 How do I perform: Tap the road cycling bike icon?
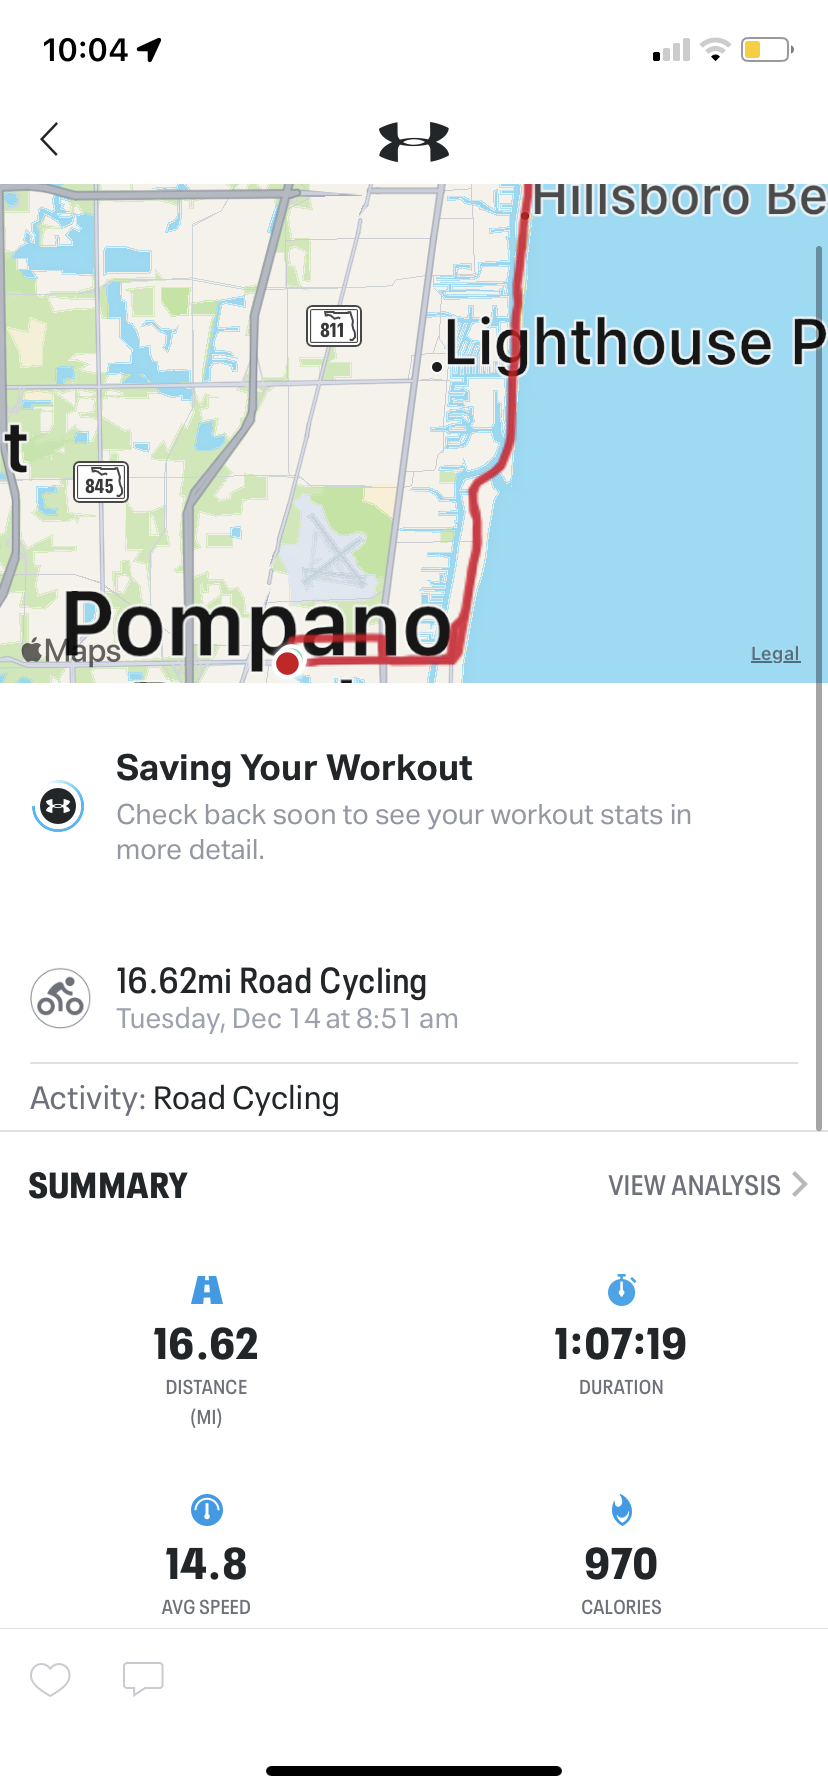61,998
